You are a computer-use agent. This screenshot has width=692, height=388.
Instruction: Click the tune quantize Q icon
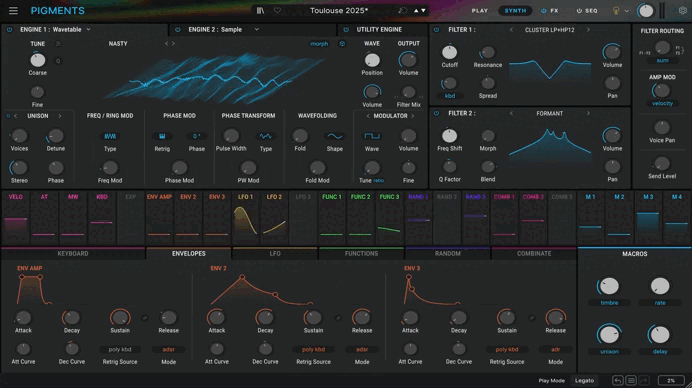pos(58,61)
